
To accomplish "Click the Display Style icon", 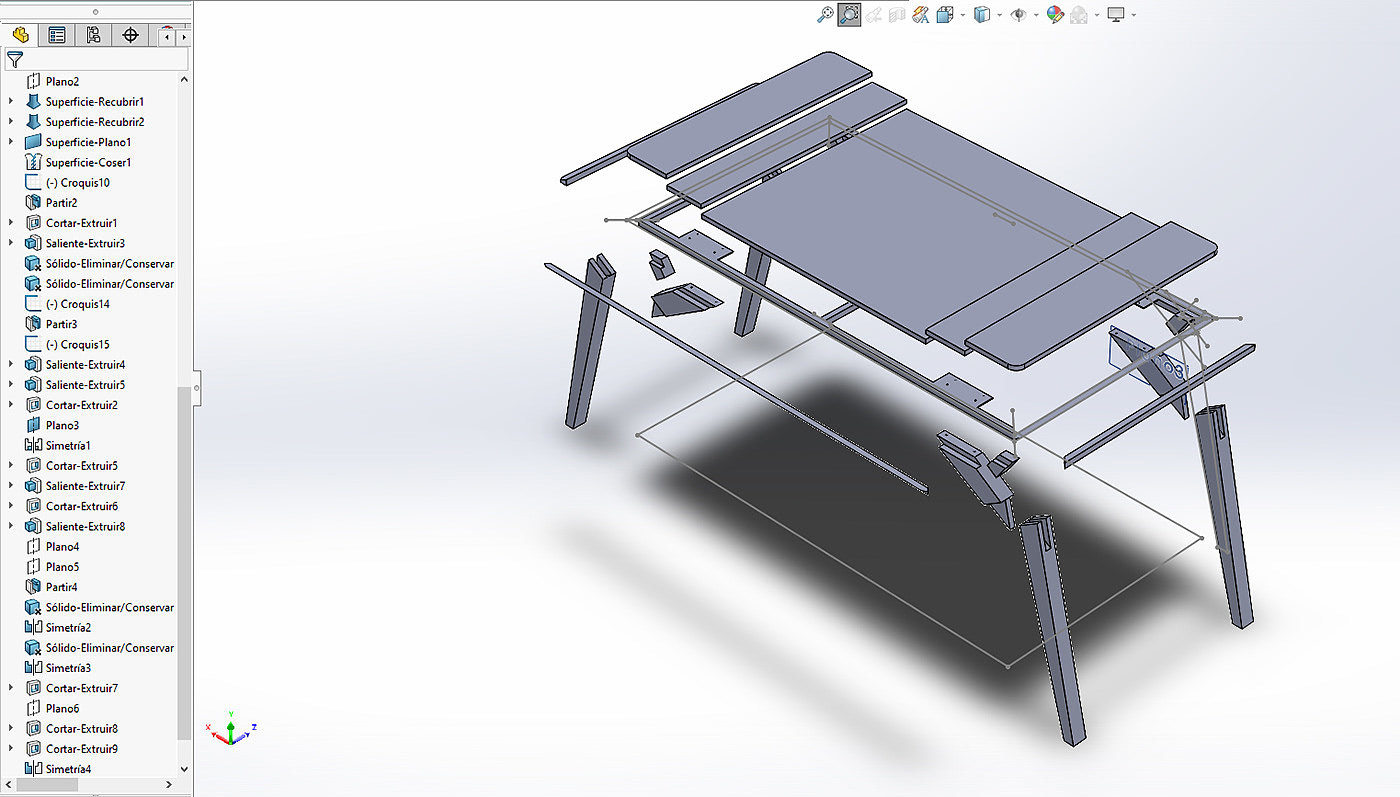I will click(x=982, y=14).
